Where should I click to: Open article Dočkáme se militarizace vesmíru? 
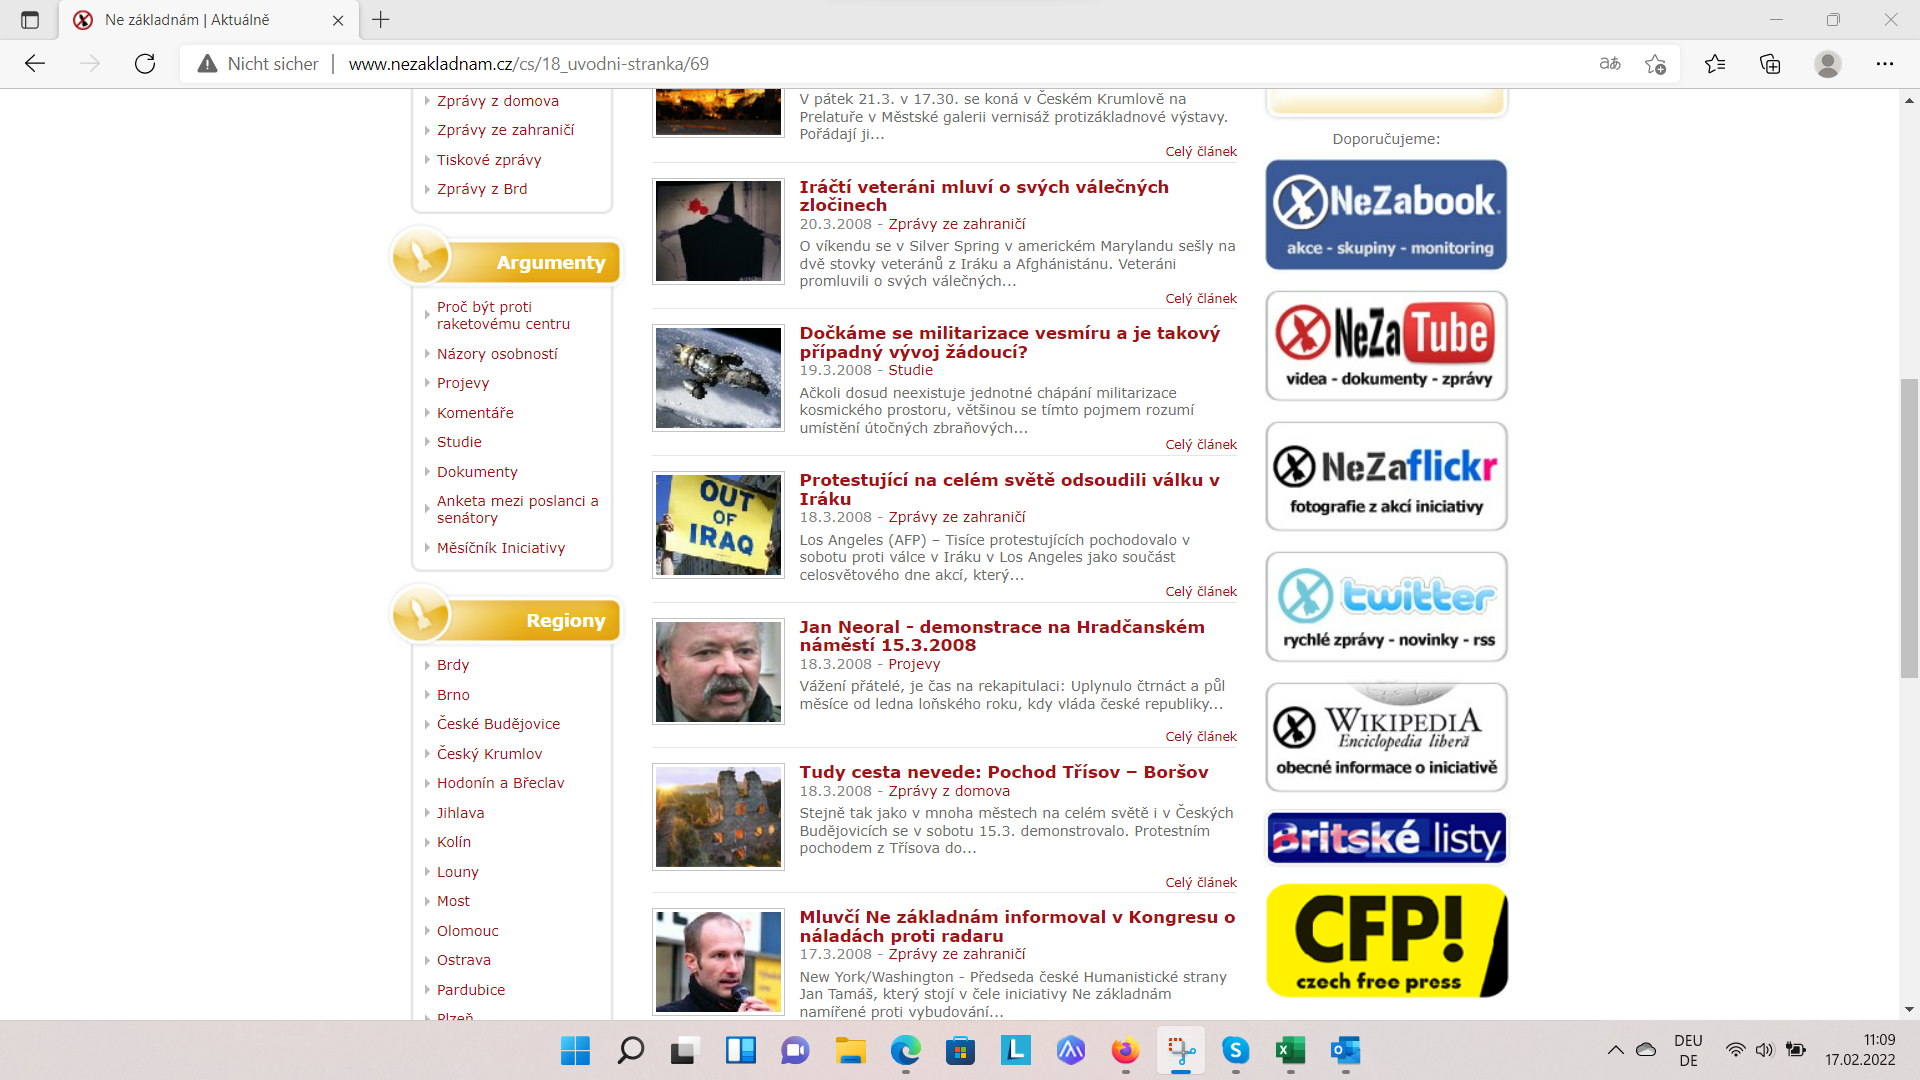point(1010,342)
